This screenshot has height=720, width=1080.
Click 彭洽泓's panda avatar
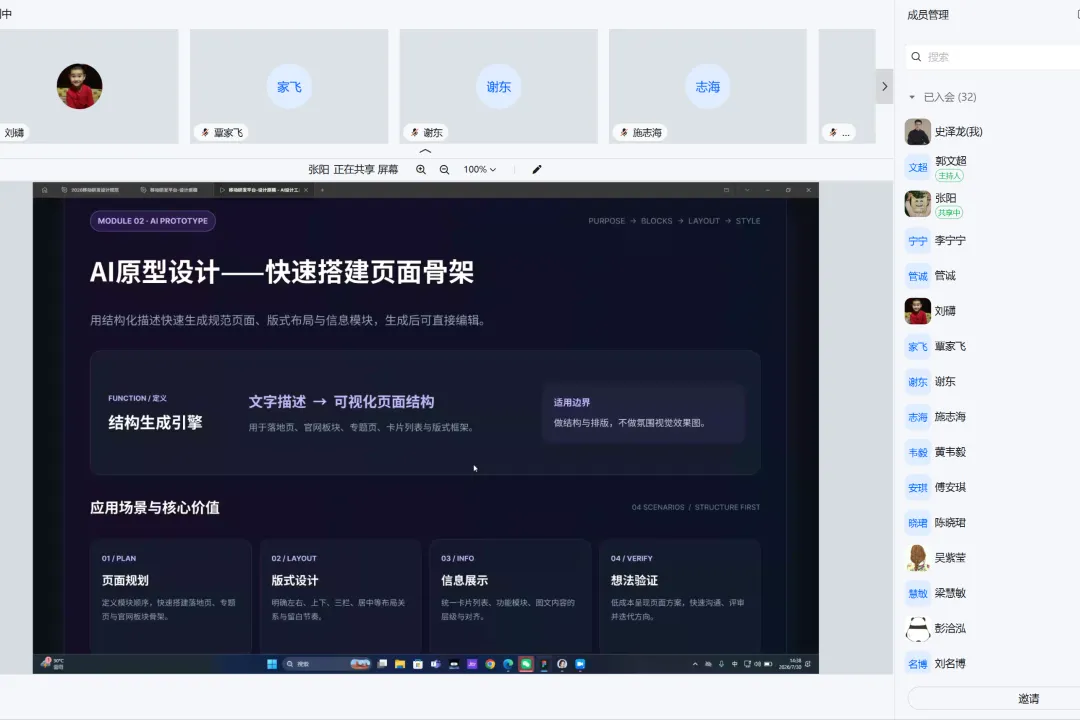pyautogui.click(x=917, y=628)
